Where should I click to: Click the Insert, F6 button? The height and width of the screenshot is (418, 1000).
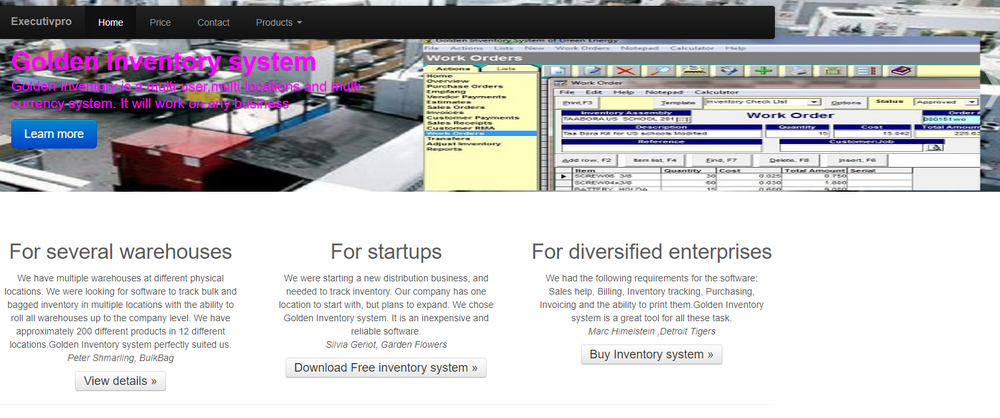point(858,160)
